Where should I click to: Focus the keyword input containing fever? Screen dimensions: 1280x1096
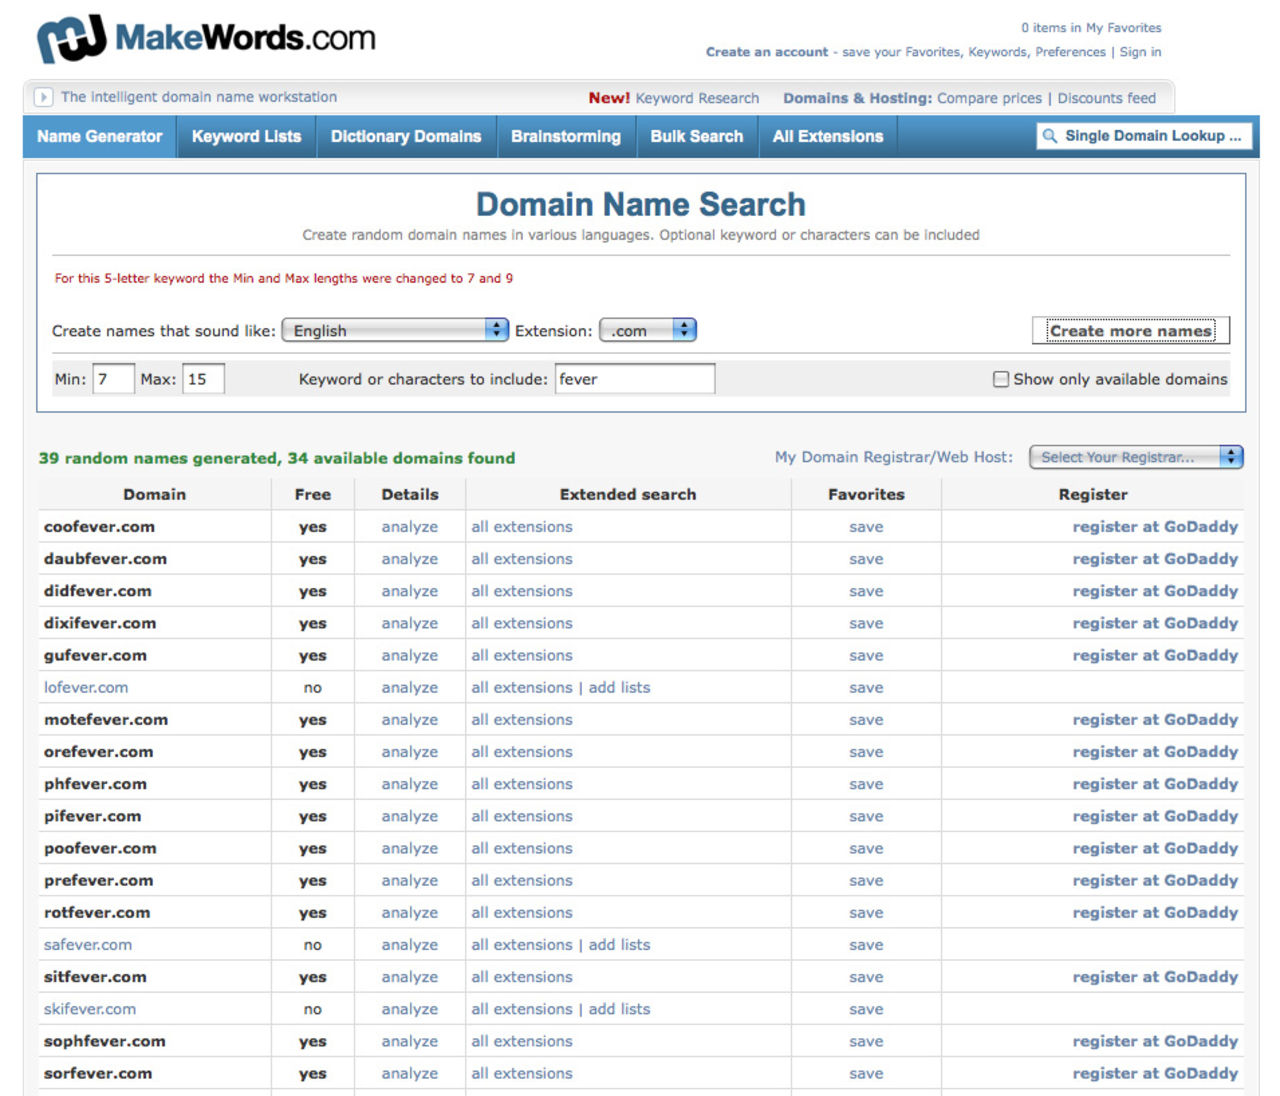click(634, 379)
